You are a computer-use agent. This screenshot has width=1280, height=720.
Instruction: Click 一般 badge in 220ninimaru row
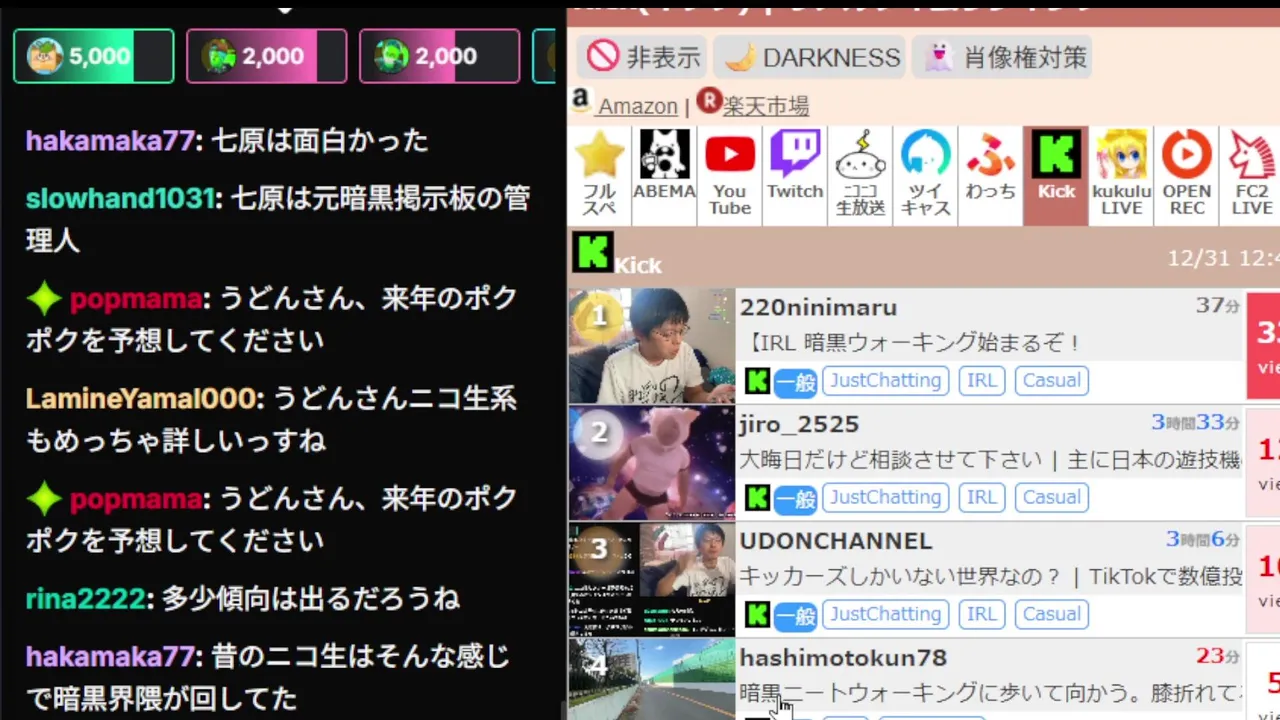[796, 382]
